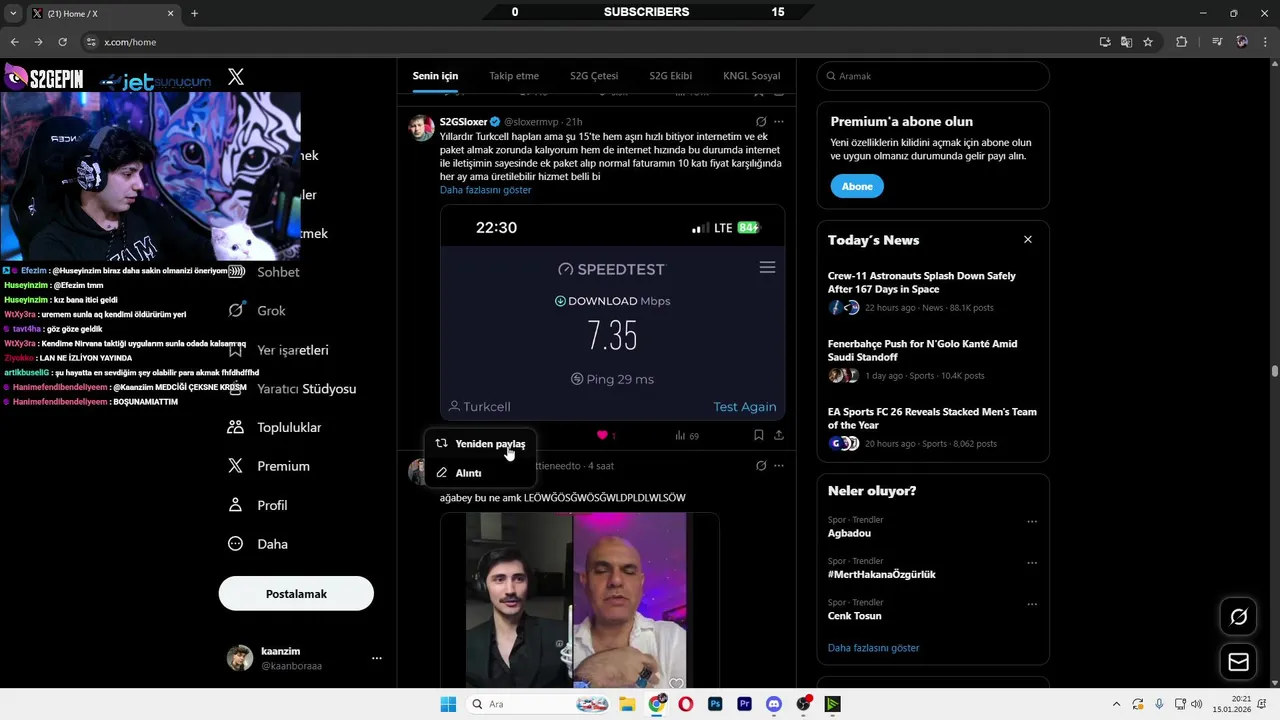Open more options on '4 saat' post

(779, 466)
